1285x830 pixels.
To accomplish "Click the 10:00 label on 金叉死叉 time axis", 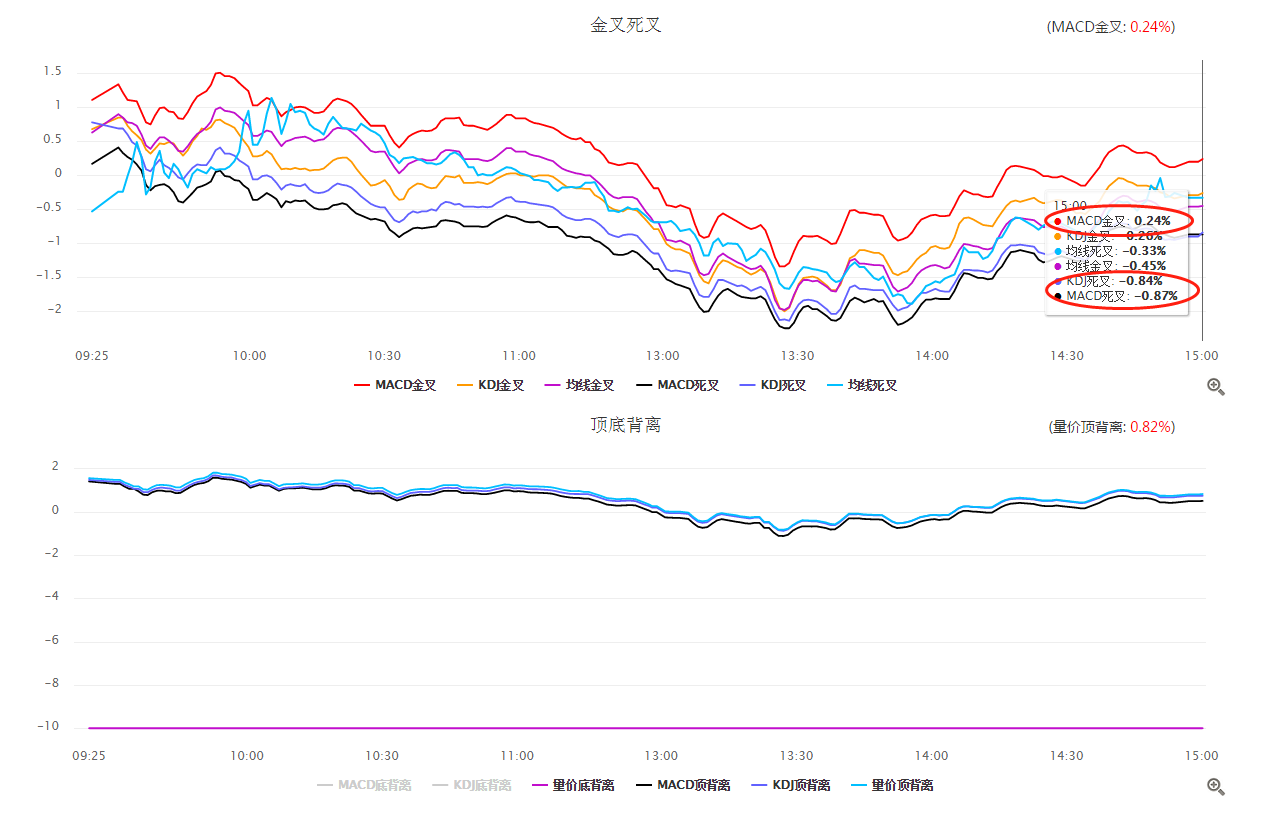I will [x=249, y=355].
